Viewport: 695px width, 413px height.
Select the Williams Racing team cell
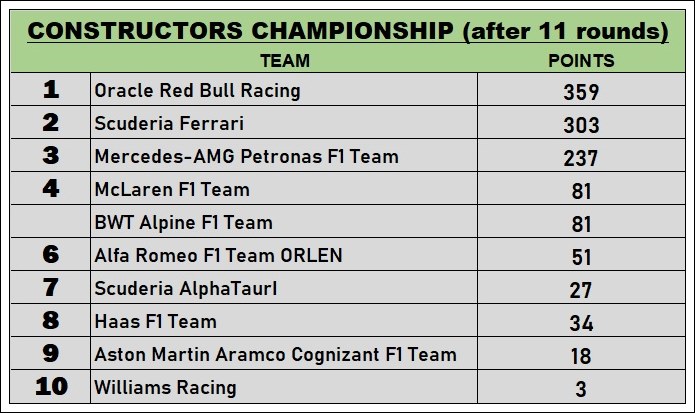pyautogui.click(x=165, y=387)
